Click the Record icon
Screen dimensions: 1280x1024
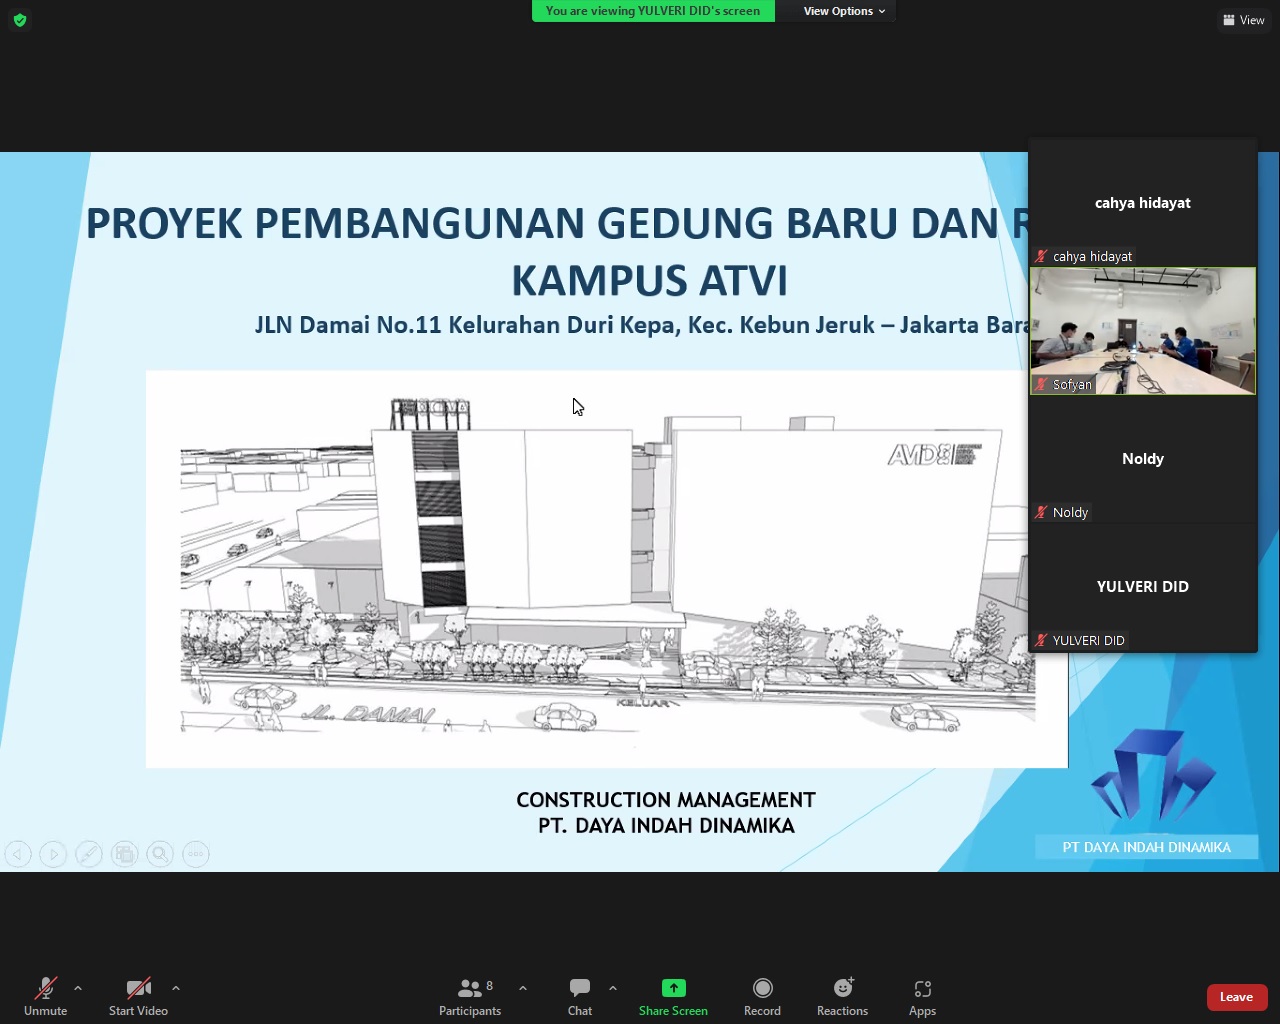(762, 989)
